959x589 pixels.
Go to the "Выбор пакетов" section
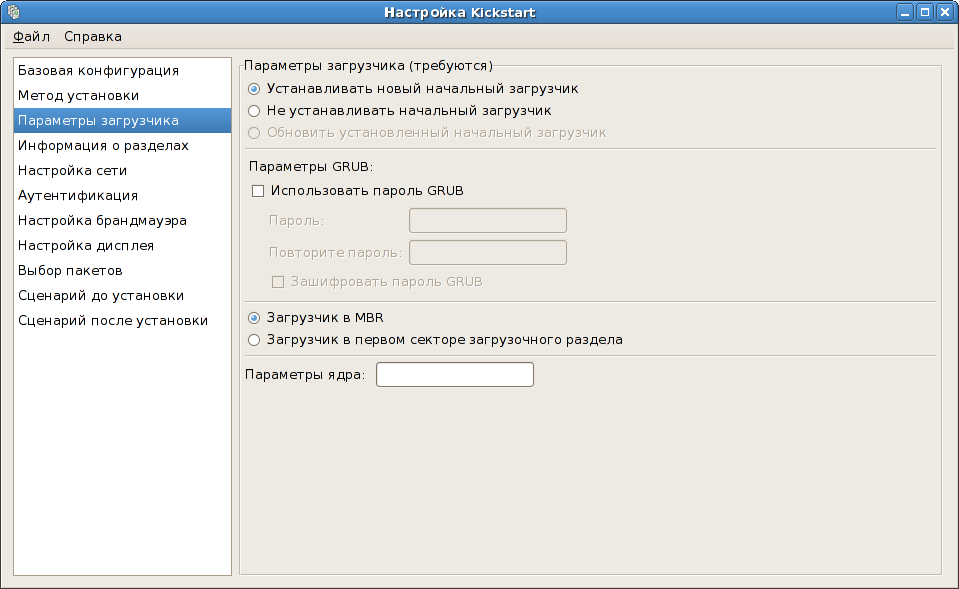click(x=70, y=270)
